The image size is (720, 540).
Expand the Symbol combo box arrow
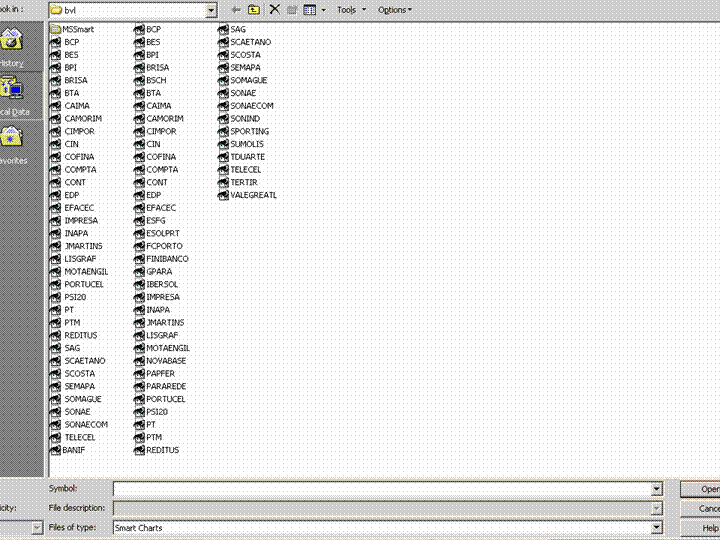coord(657,489)
